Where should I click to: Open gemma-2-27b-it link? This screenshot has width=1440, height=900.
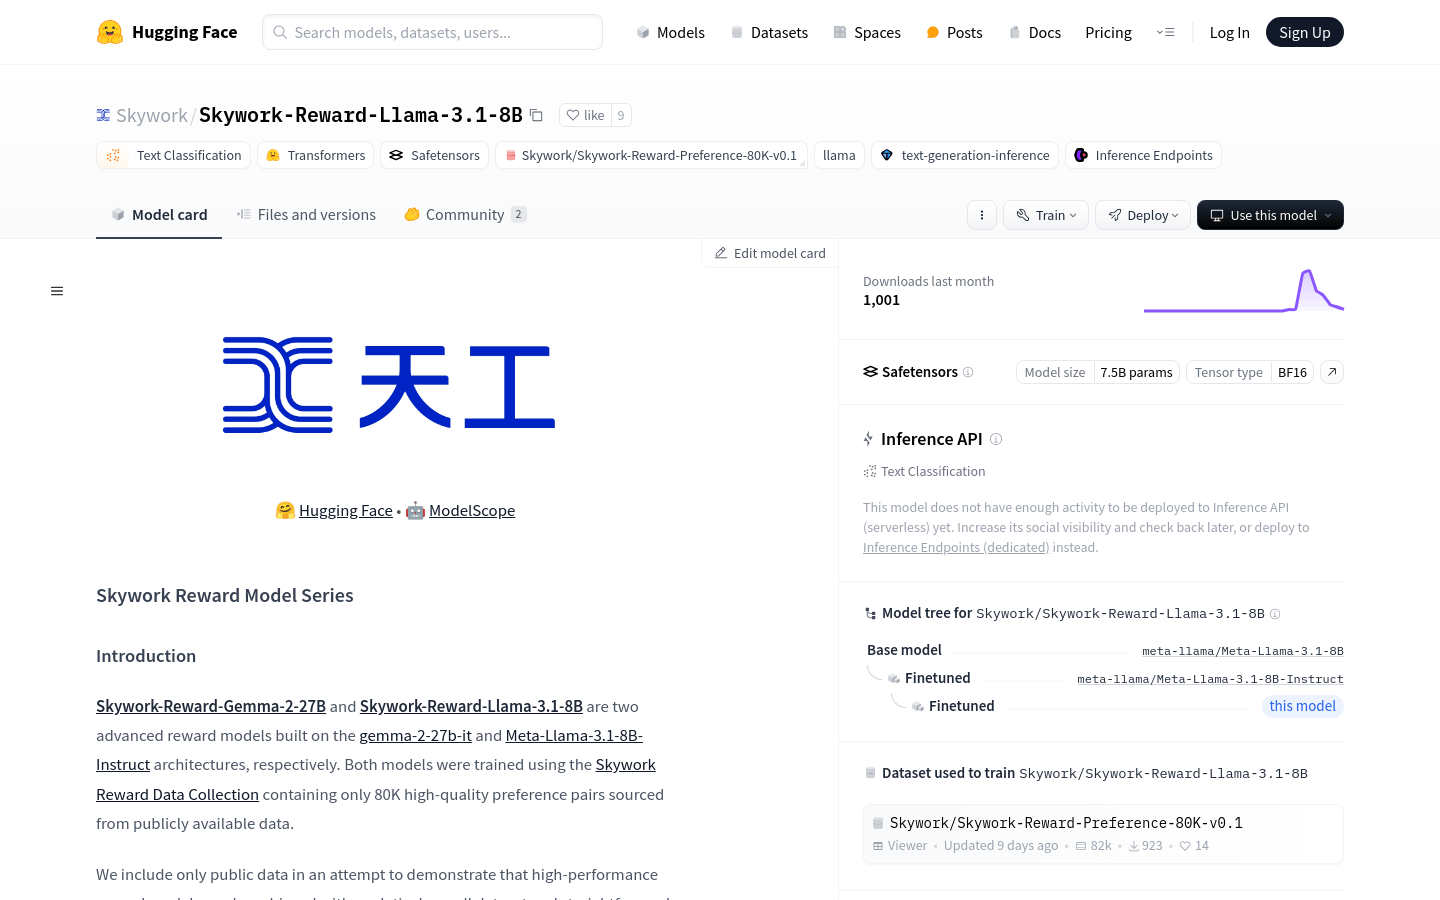[416, 735]
